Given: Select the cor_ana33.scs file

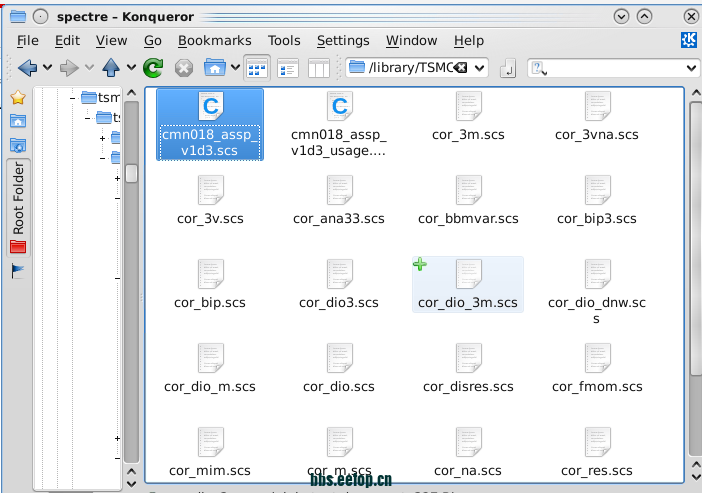Looking at the screenshot, I should pyautogui.click(x=339, y=201).
